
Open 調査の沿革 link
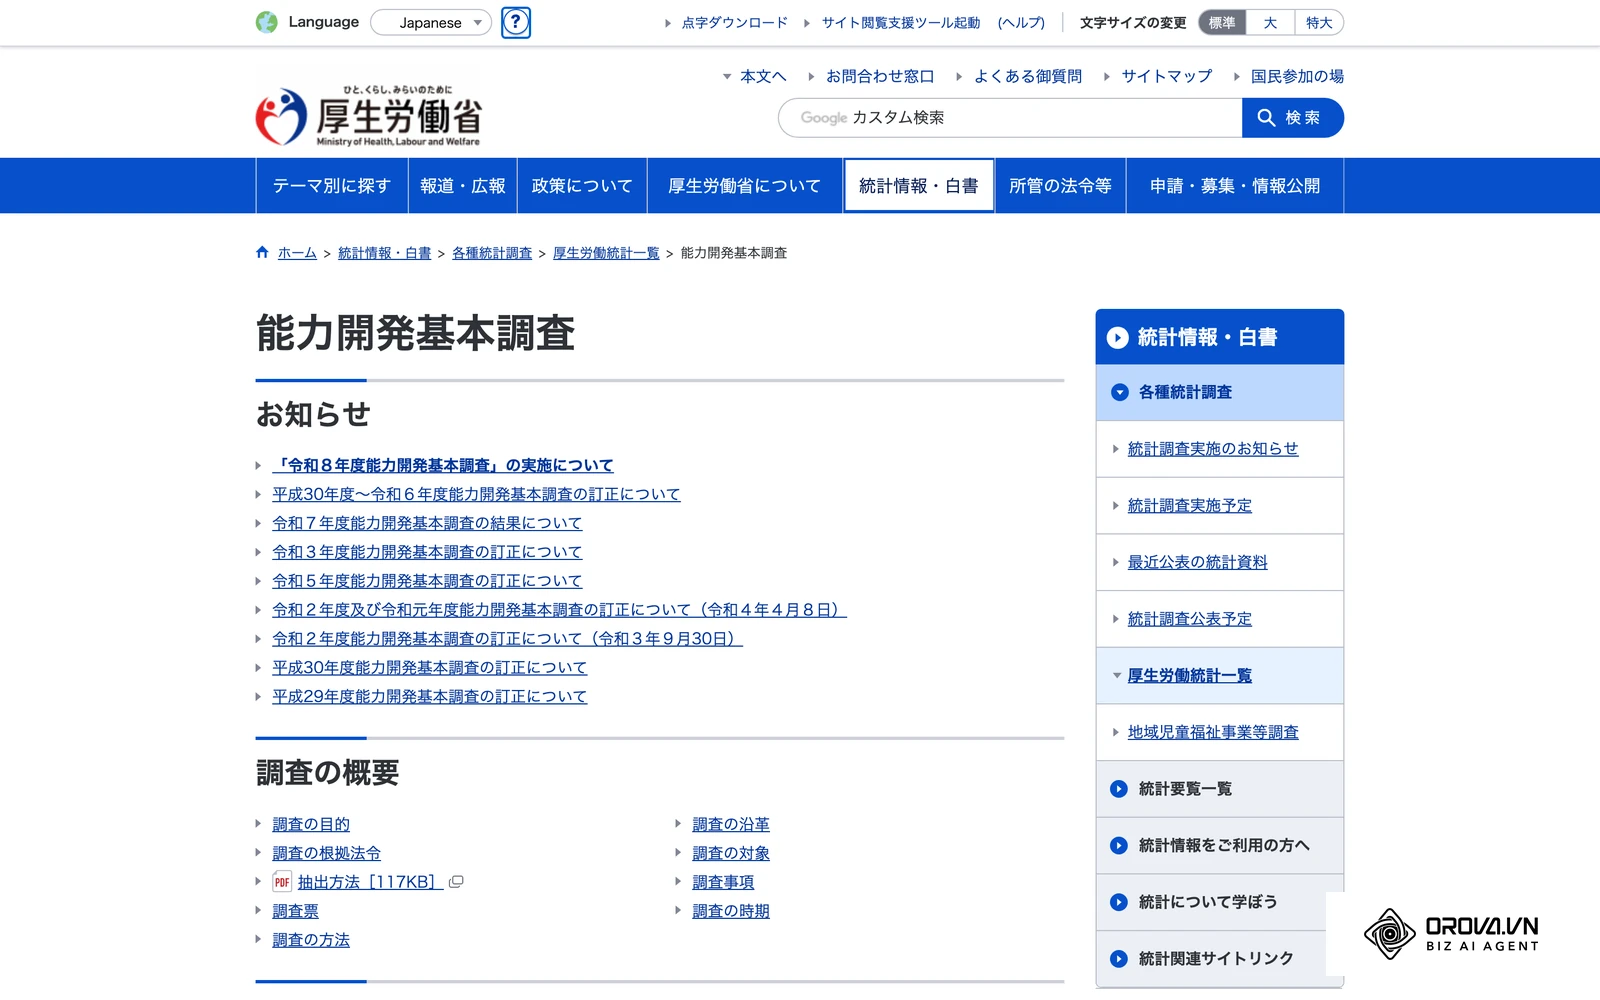[731, 825]
